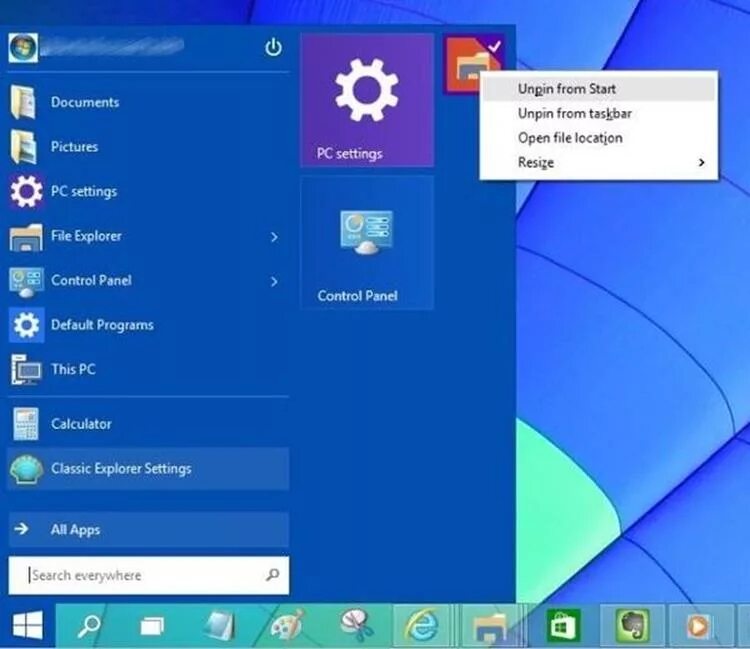Image resolution: width=750 pixels, height=649 pixels.
Task: Click All Apps button
Action: [x=149, y=529]
